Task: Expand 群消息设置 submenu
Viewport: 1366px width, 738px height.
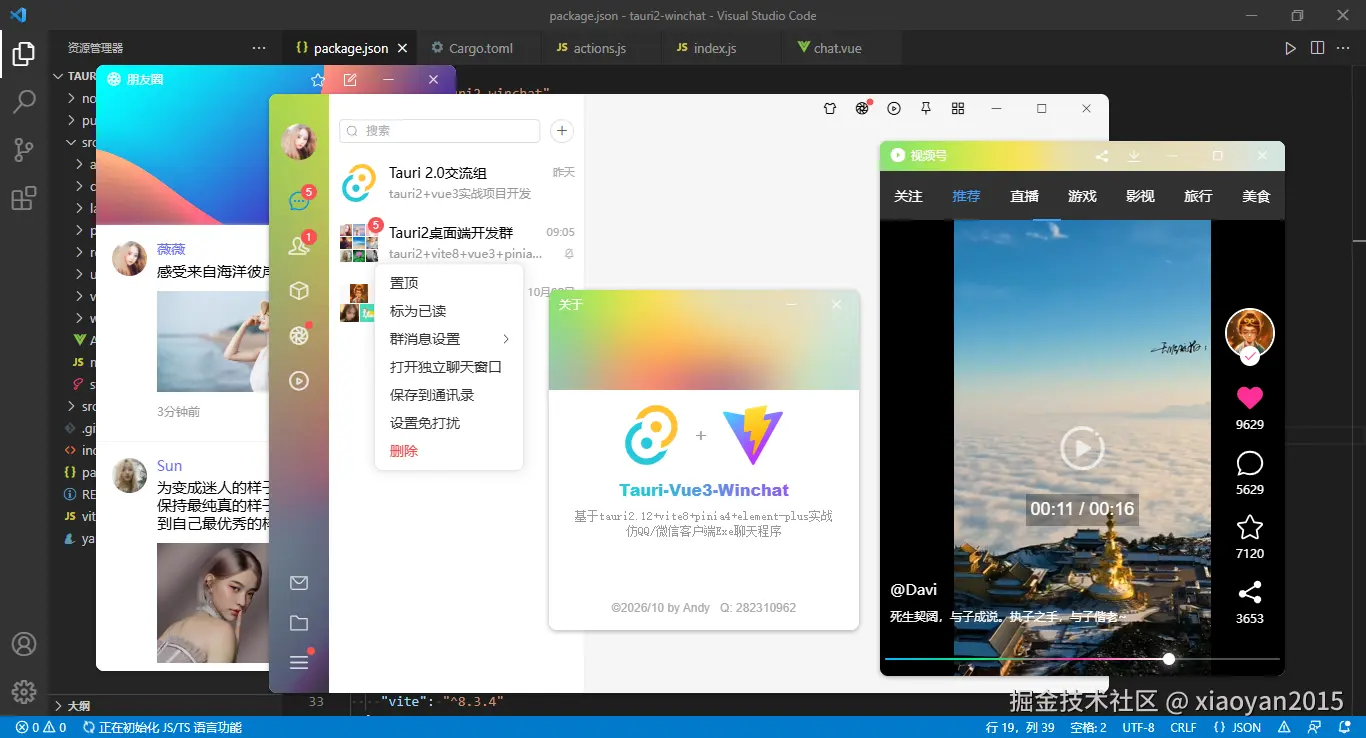Action: (449, 339)
